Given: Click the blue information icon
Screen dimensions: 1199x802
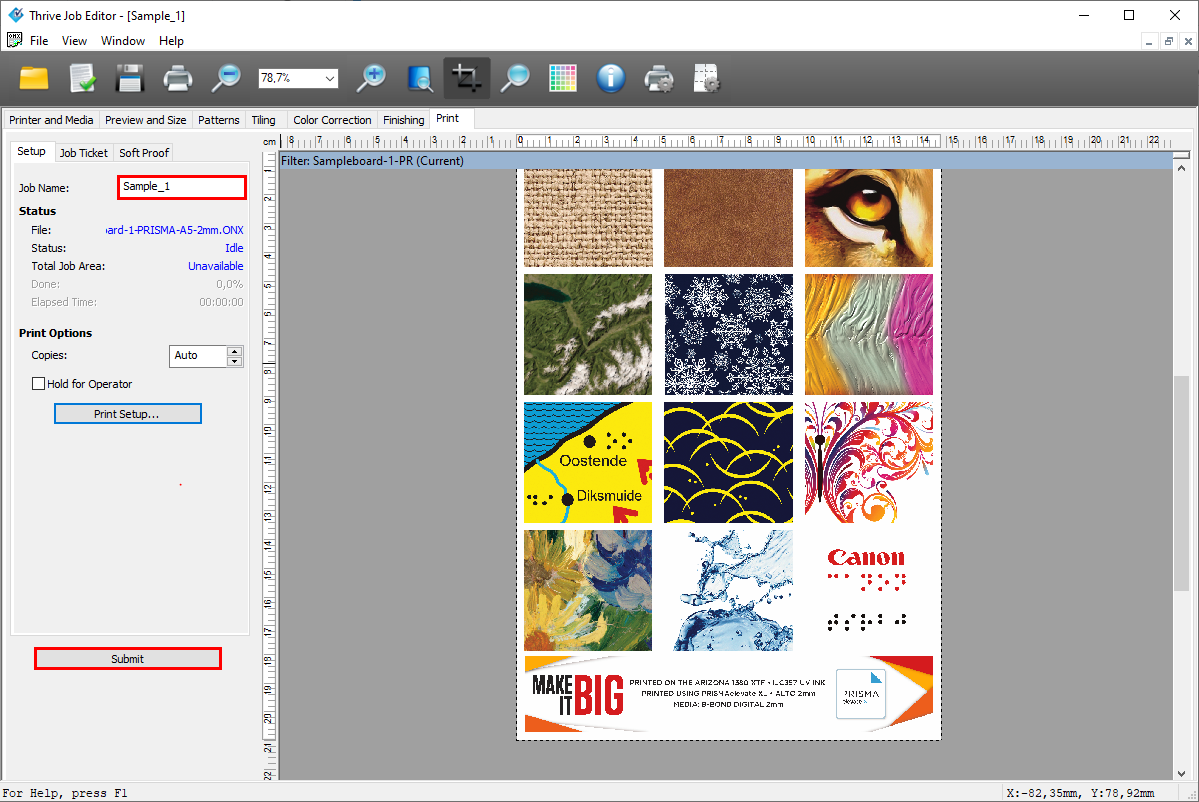Looking at the screenshot, I should 610,78.
